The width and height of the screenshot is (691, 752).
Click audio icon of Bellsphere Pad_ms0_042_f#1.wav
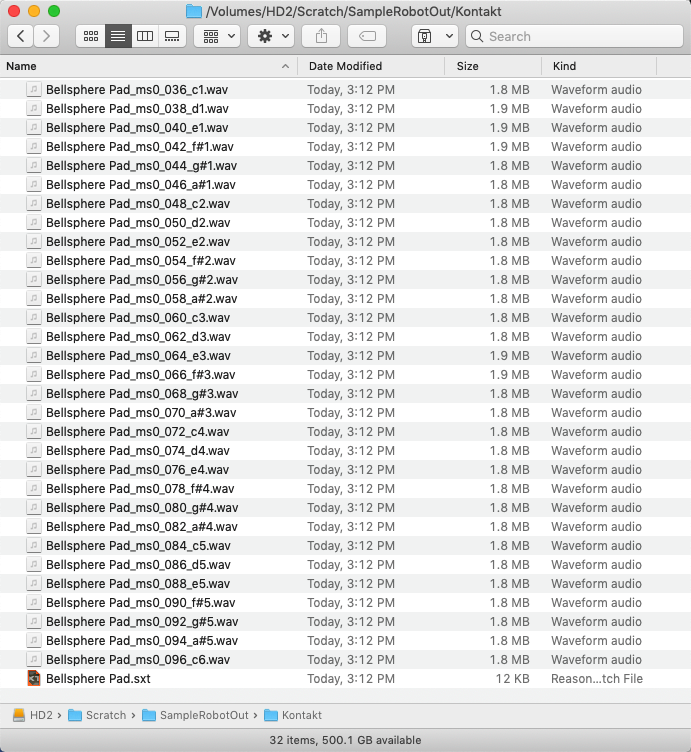pyautogui.click(x=34, y=147)
